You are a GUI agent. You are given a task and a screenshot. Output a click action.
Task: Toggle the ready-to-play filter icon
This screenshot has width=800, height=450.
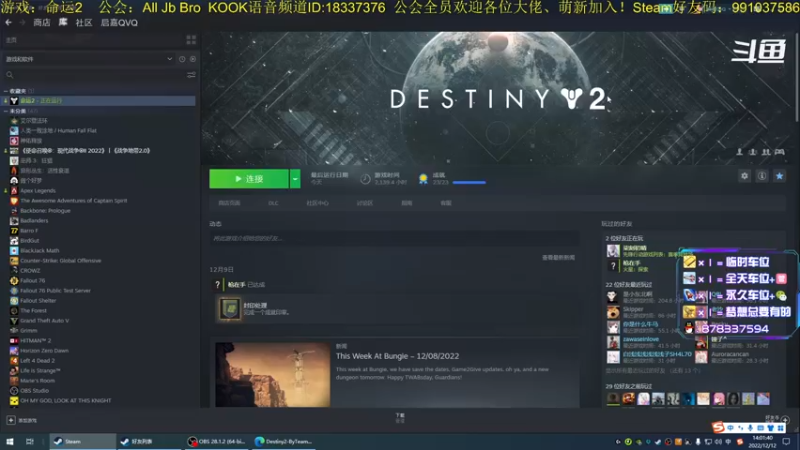click(x=193, y=59)
